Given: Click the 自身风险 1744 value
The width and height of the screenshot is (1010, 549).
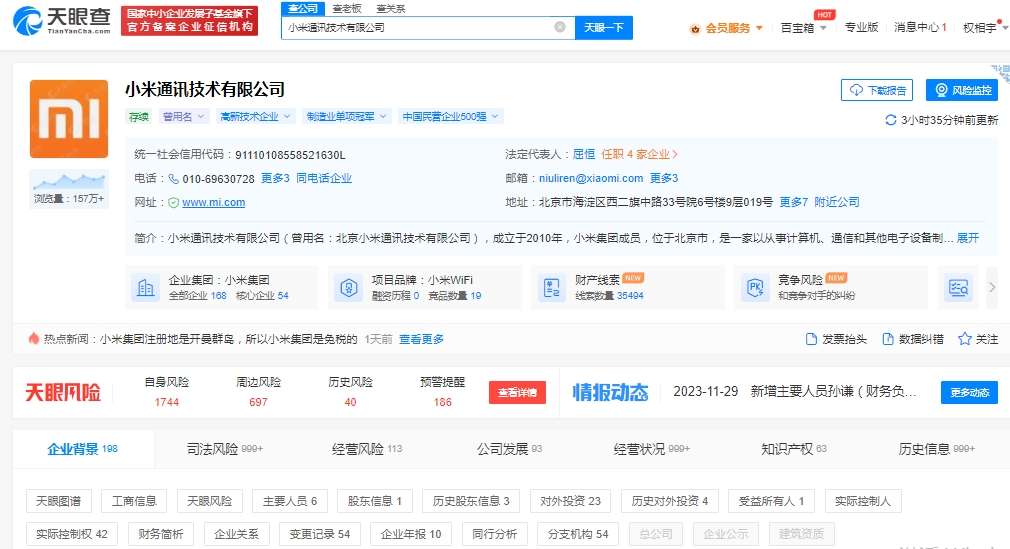Looking at the screenshot, I should pyautogui.click(x=166, y=402).
